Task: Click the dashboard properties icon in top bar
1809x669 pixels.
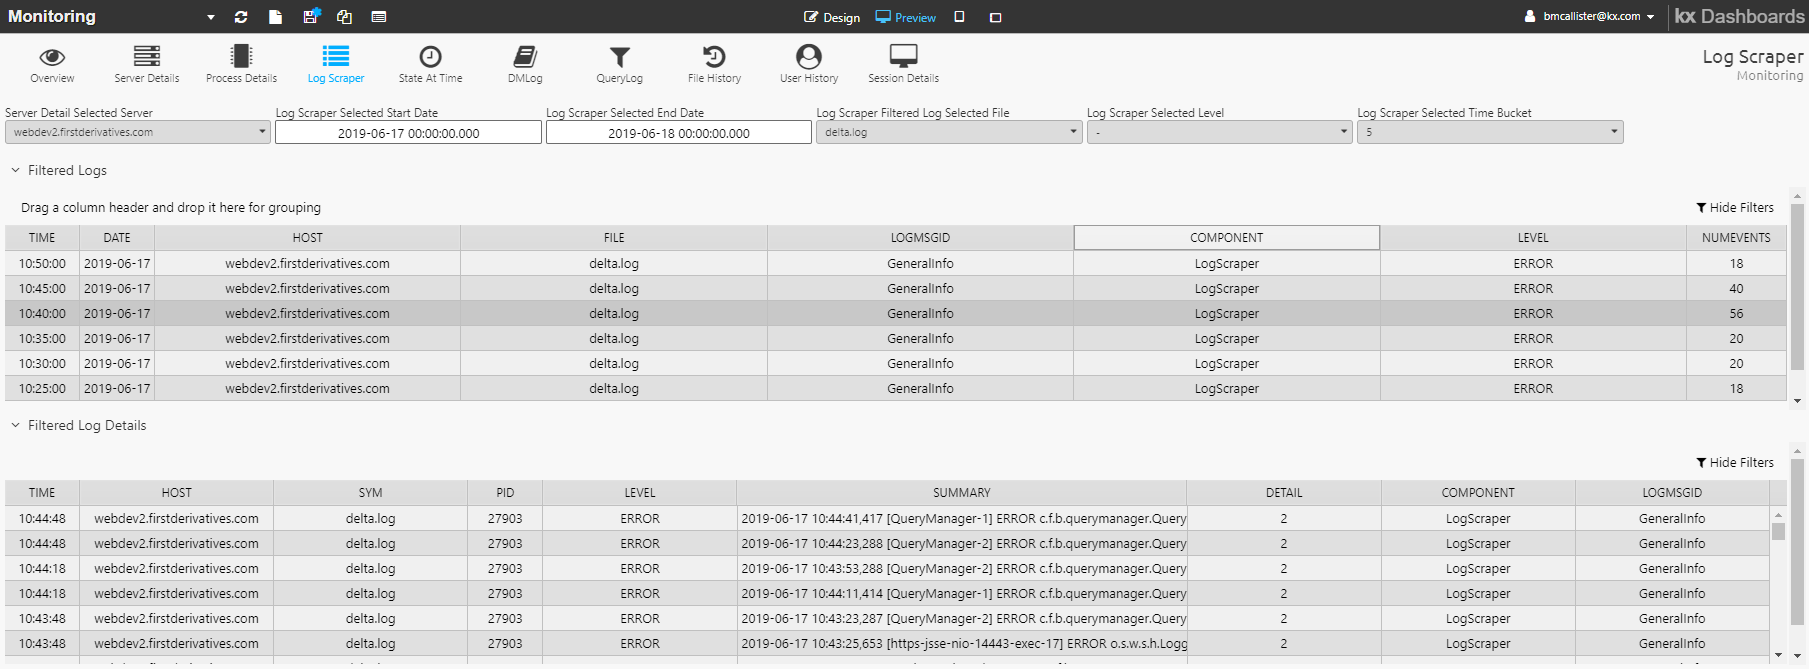Action: coord(379,17)
